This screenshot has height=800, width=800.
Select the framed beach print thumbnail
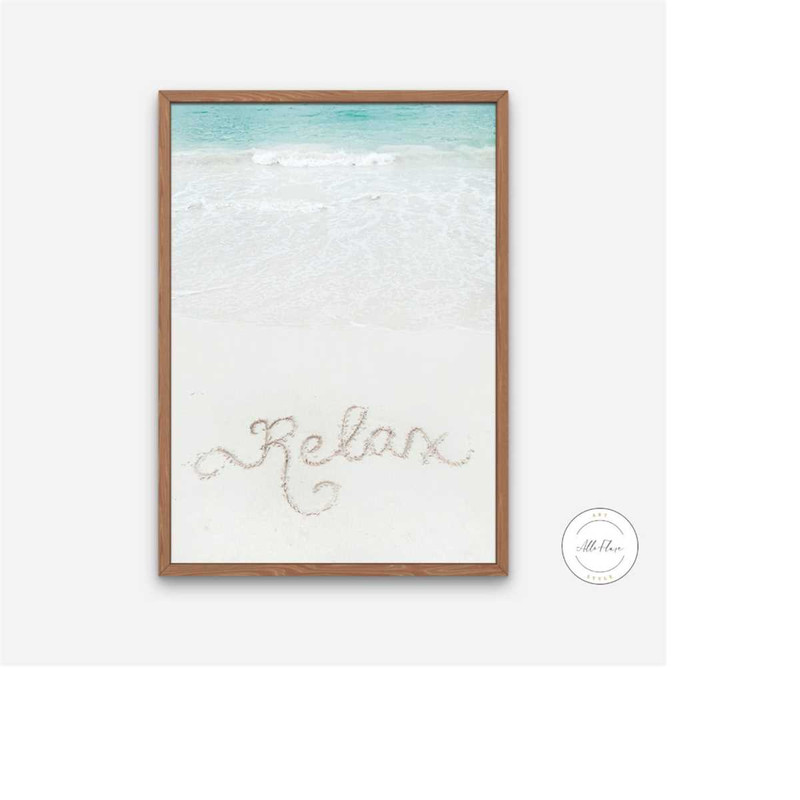click(x=333, y=334)
